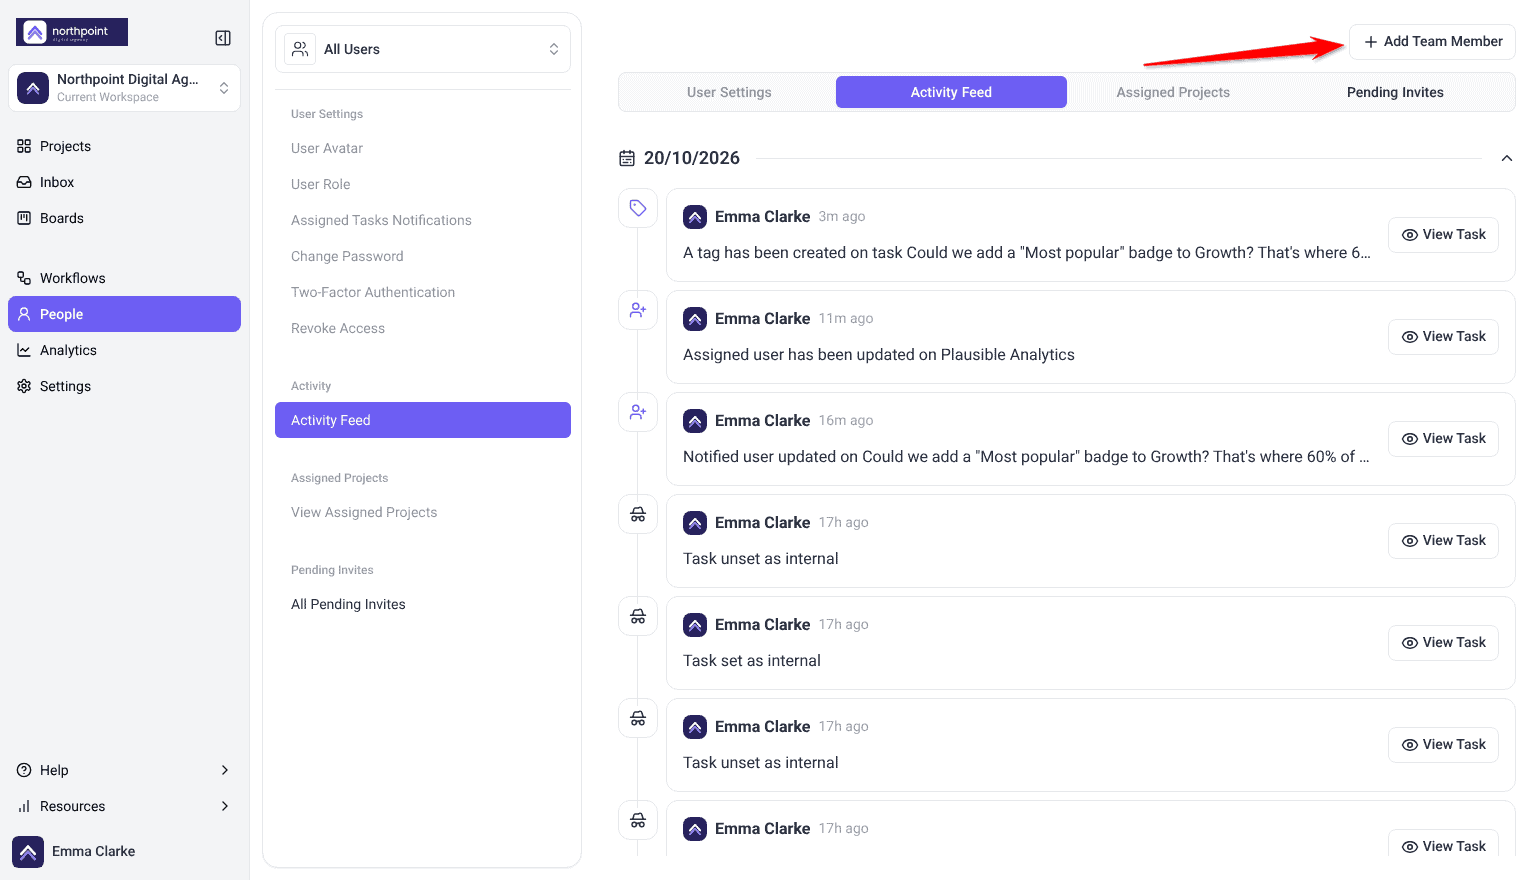Click the Projects grid icon in sidebar
The image size is (1540, 880).
(24, 146)
